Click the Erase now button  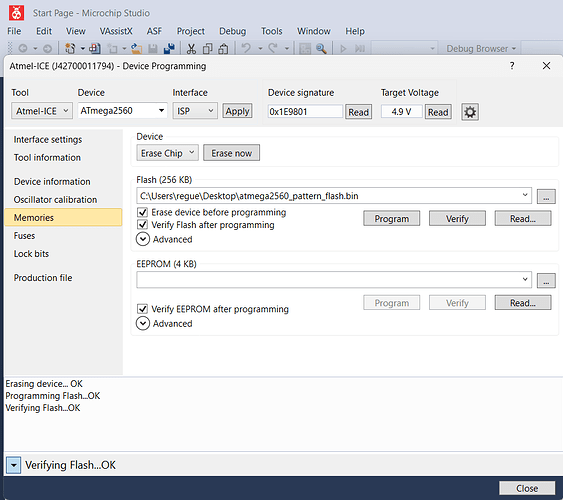(x=231, y=153)
